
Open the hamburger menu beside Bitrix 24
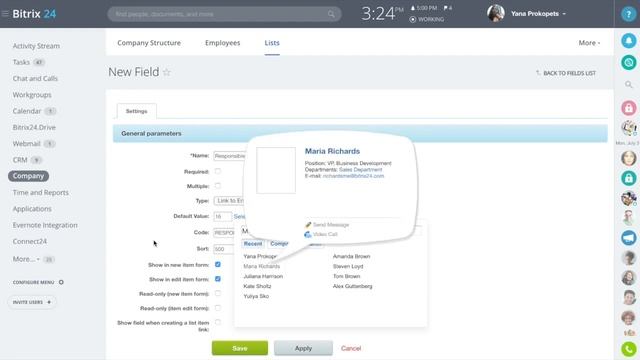pos(5,13)
